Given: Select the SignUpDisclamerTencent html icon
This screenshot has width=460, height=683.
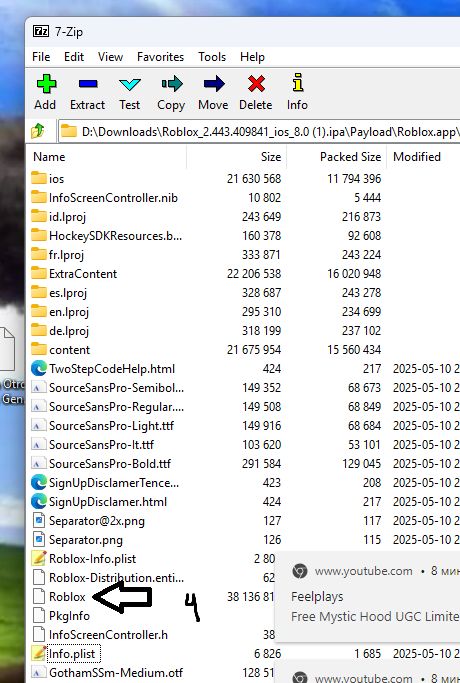Looking at the screenshot, I should (39, 483).
